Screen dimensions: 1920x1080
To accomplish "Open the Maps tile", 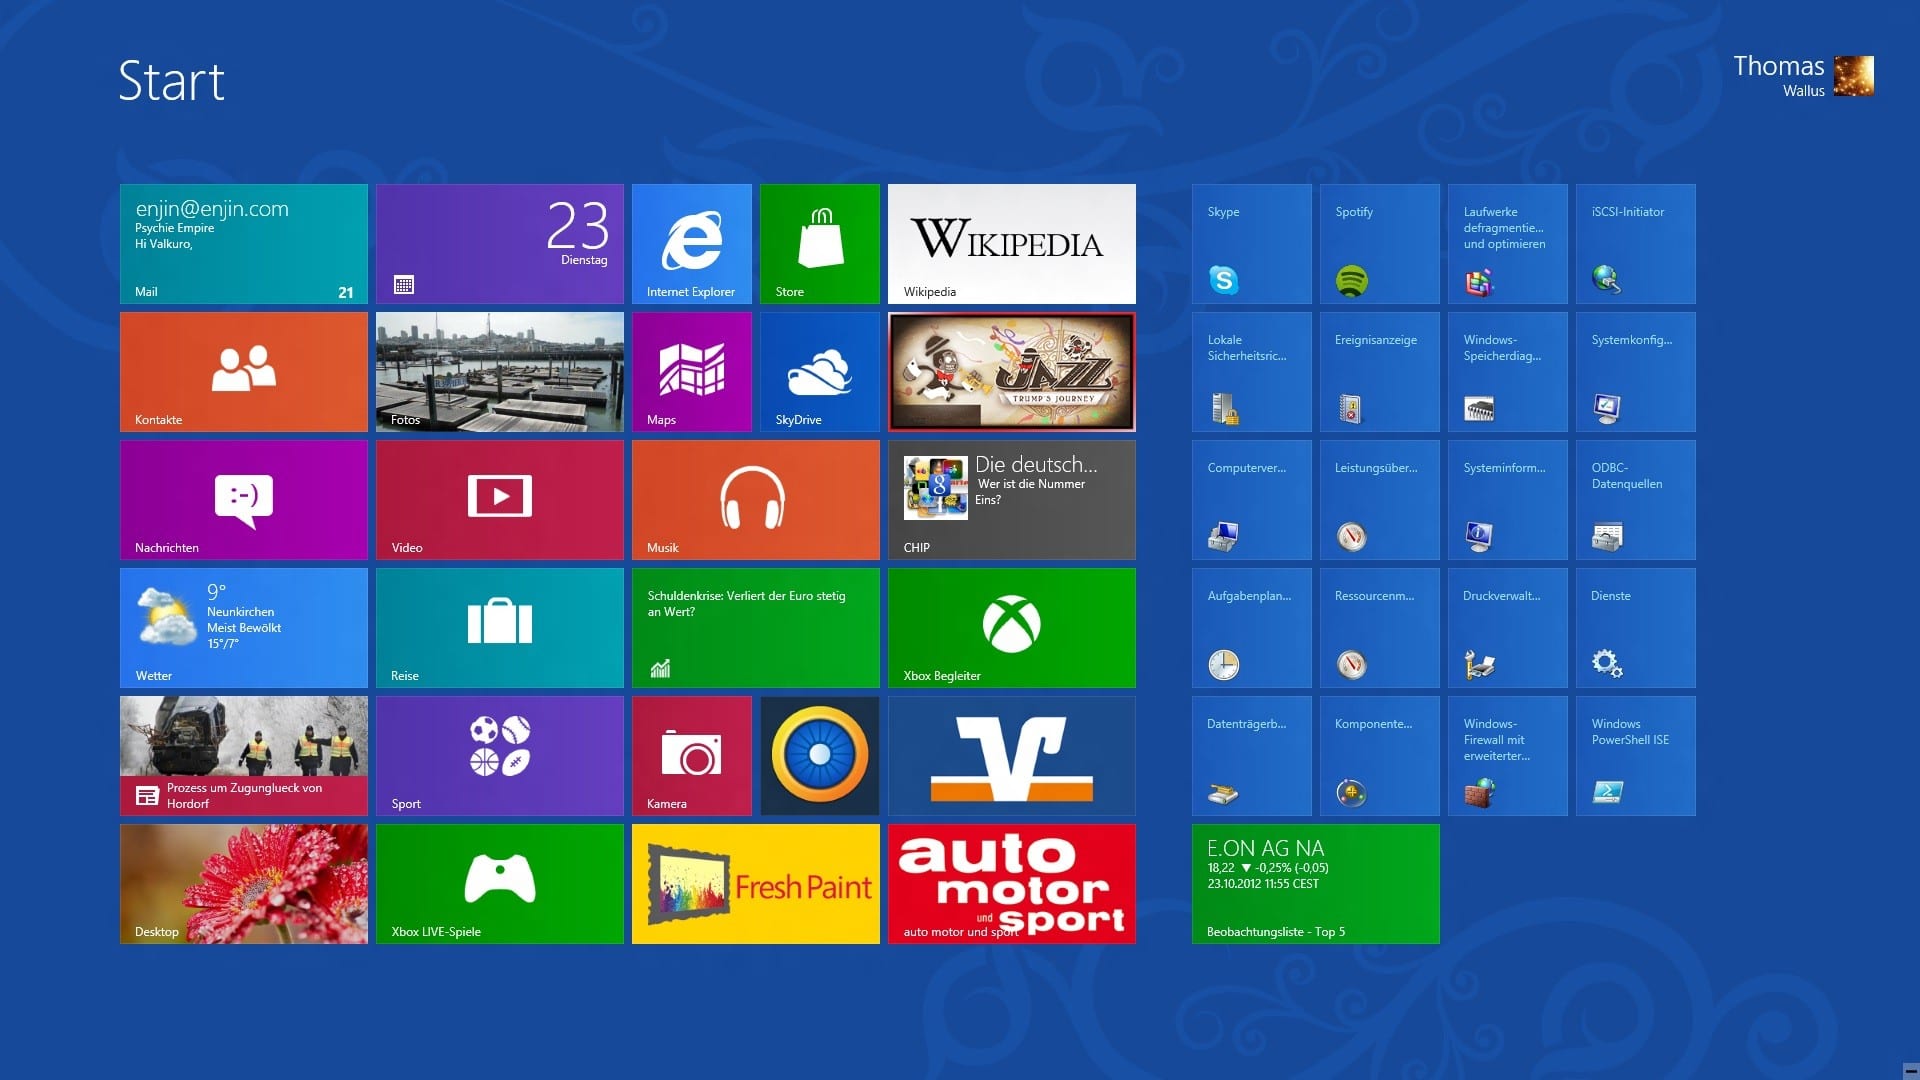I will point(691,371).
